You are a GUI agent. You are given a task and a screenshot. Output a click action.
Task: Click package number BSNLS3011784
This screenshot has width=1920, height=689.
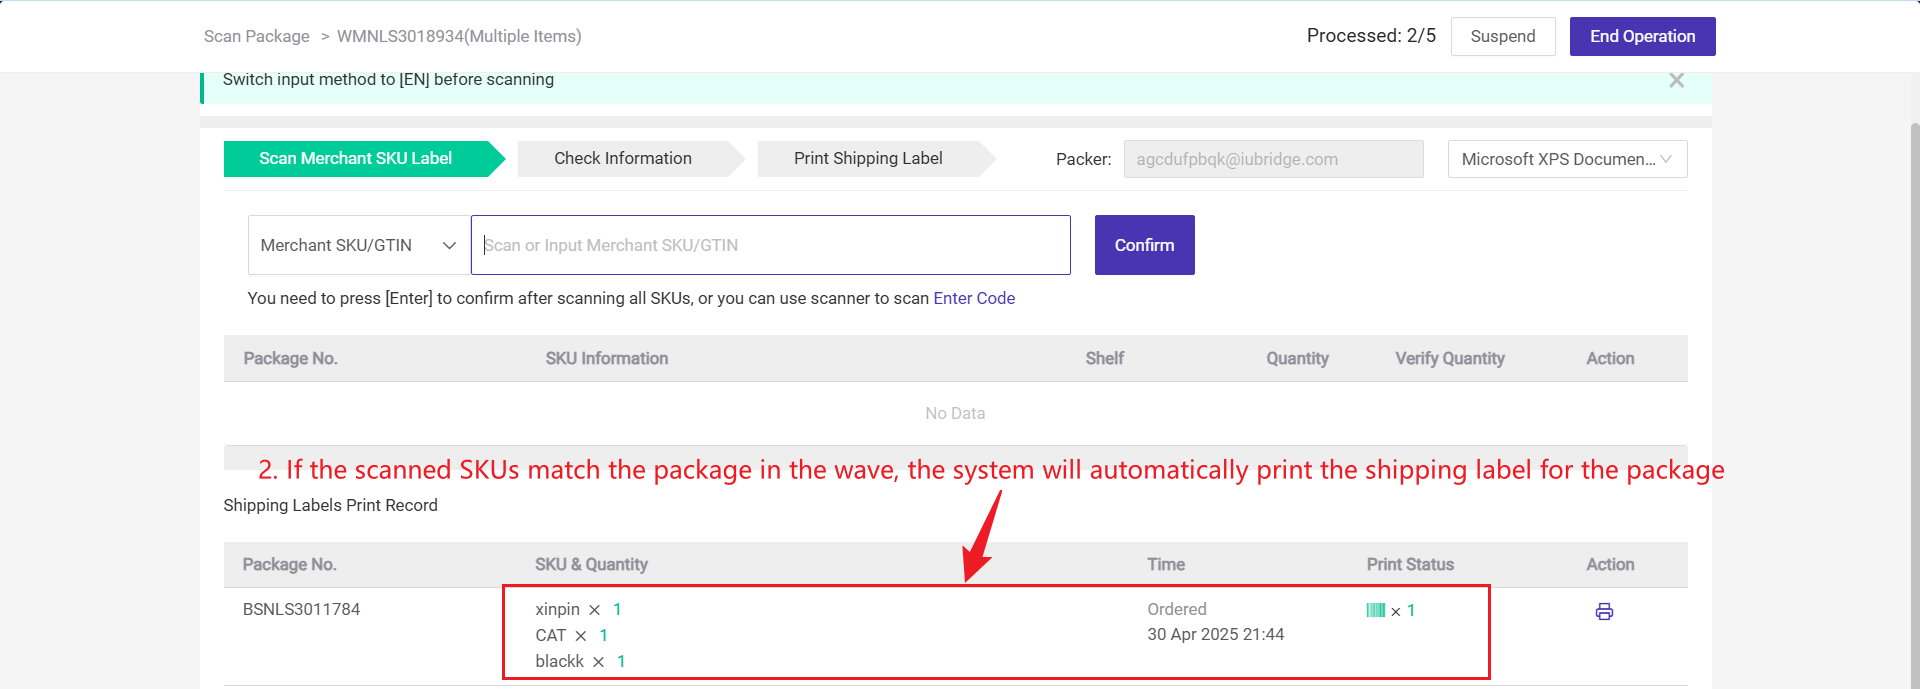click(x=301, y=609)
